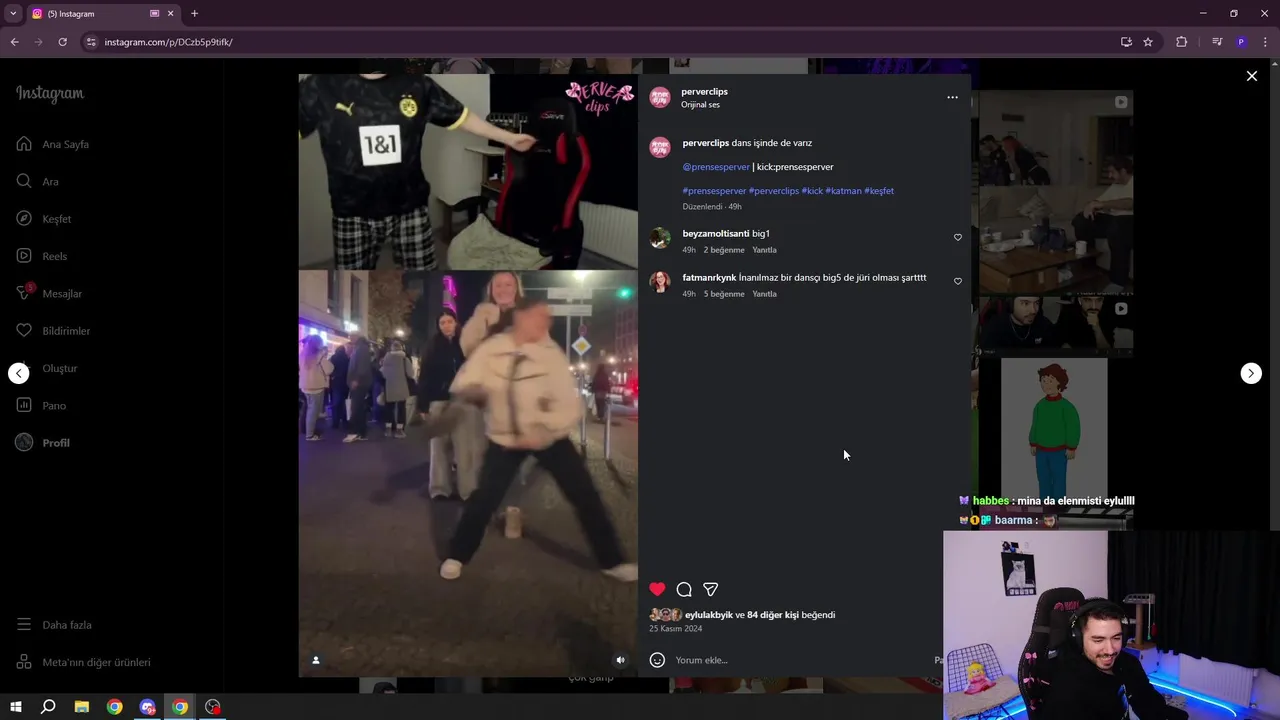
Task: Open the post's three-dot options menu
Action: tap(952, 97)
